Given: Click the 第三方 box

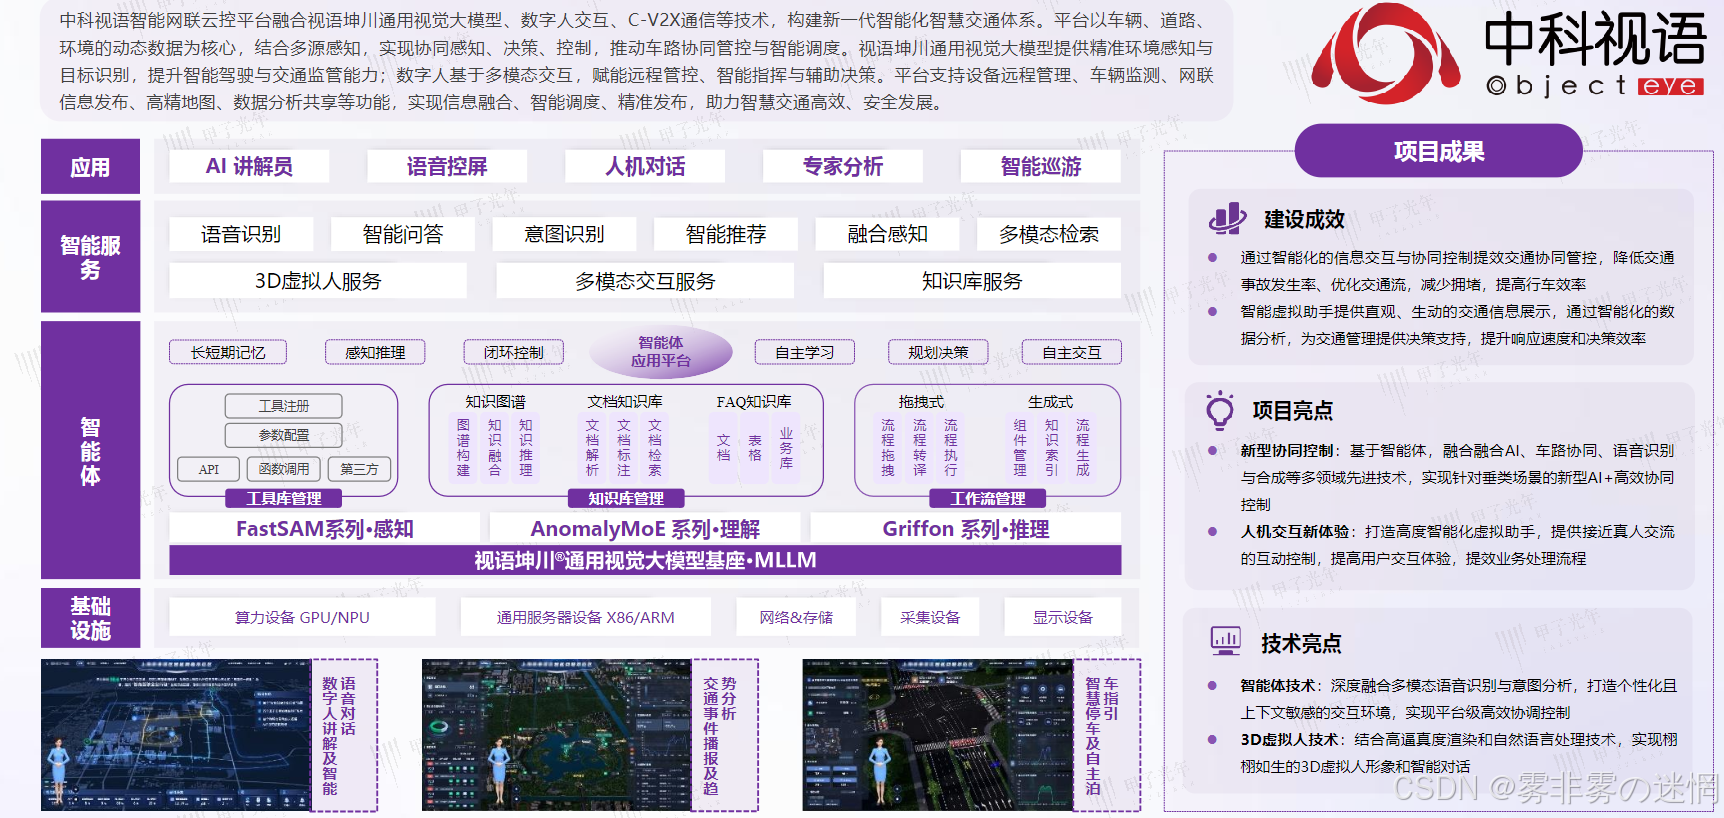Looking at the screenshot, I should click(359, 469).
